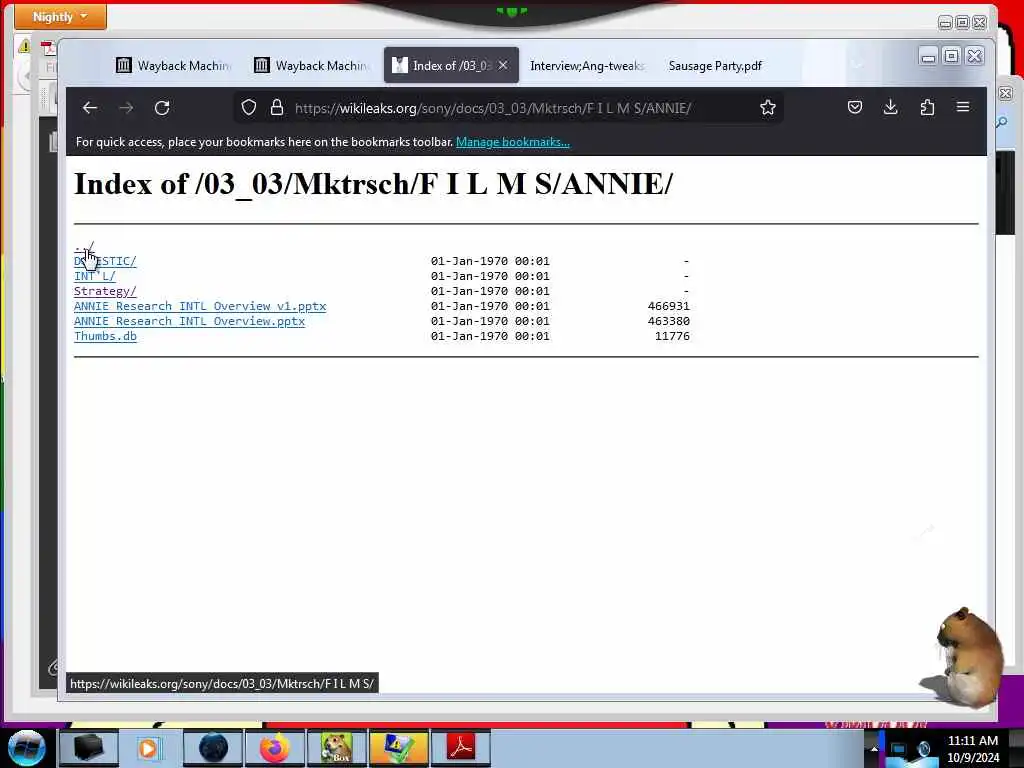Close the Index of /03_03 tab
Viewport: 1024px width, 768px height.
(x=503, y=65)
